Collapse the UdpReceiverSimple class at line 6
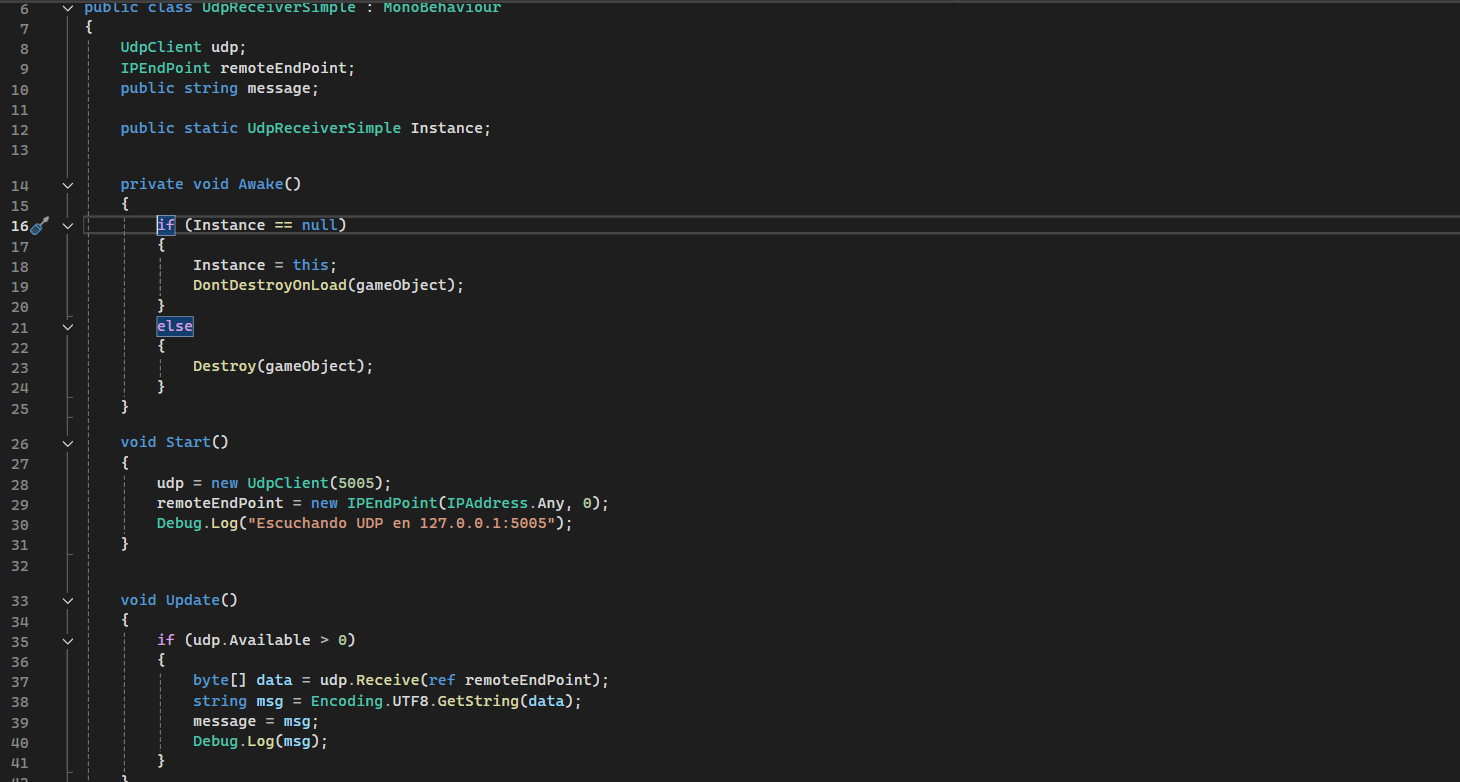Viewport: 1460px width, 782px height. point(67,8)
